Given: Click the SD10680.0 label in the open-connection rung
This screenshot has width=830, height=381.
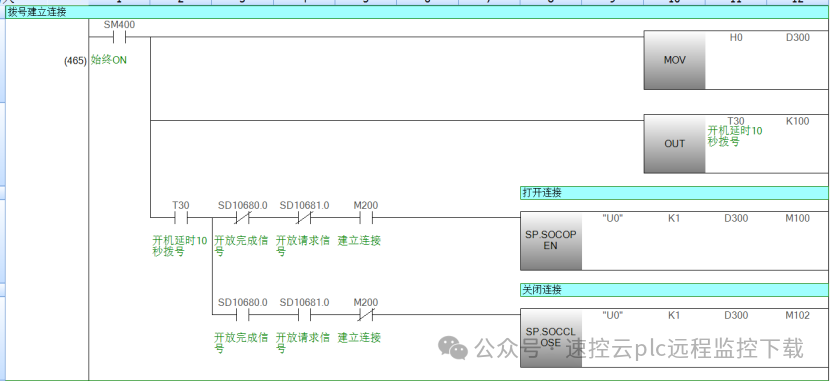Looking at the screenshot, I should [242, 205].
